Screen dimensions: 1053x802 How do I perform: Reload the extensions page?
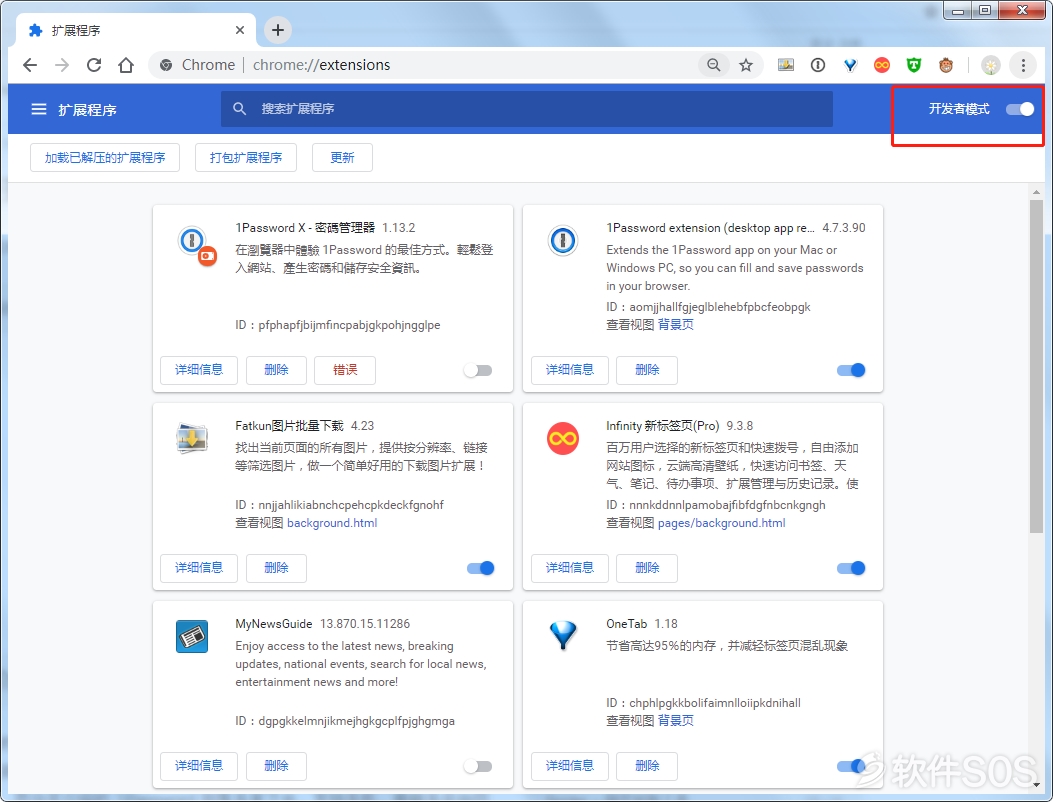coord(94,65)
